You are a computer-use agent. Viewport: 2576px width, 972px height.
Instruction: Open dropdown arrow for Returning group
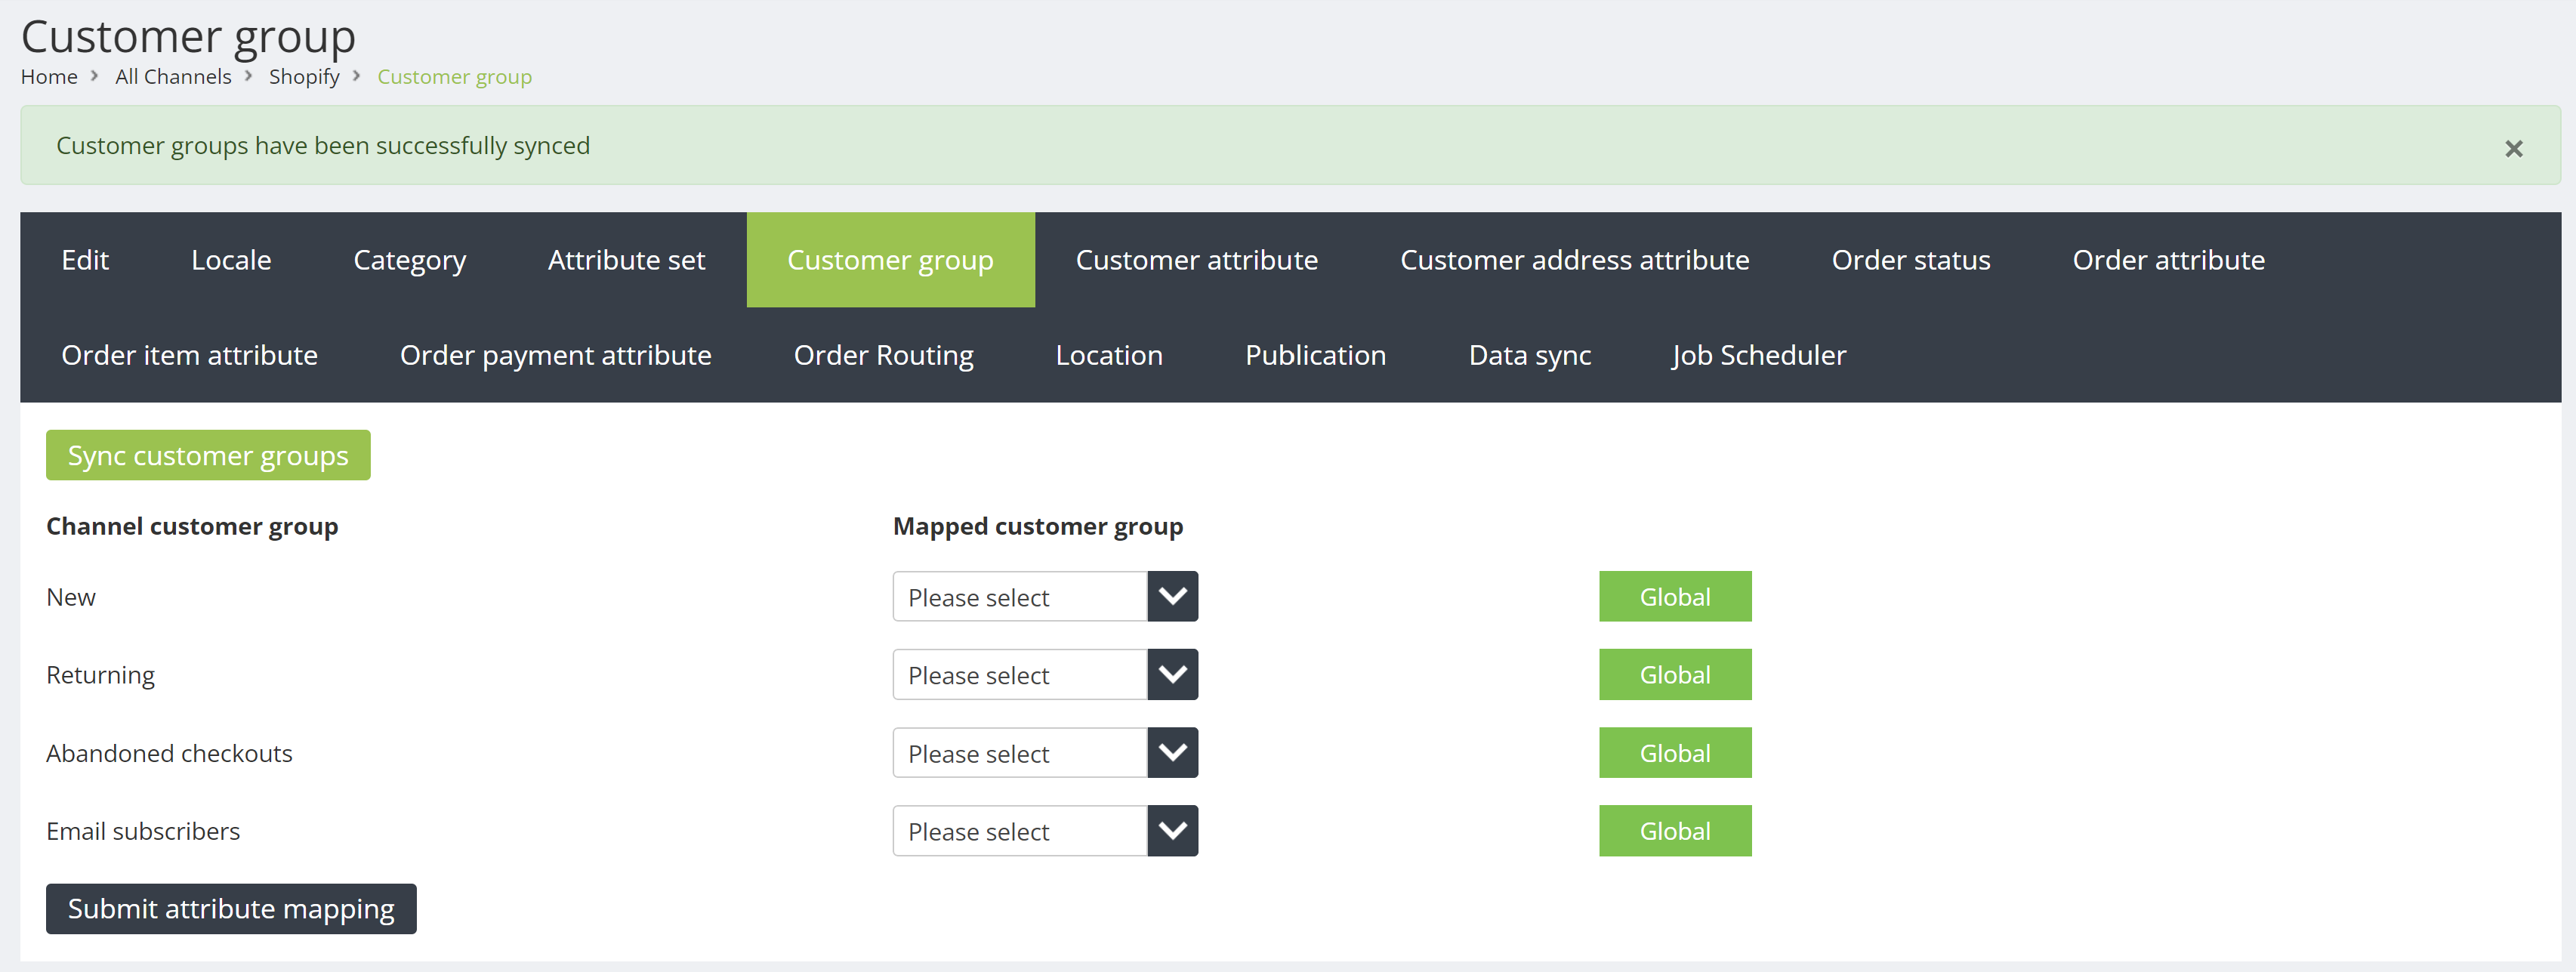coord(1172,674)
